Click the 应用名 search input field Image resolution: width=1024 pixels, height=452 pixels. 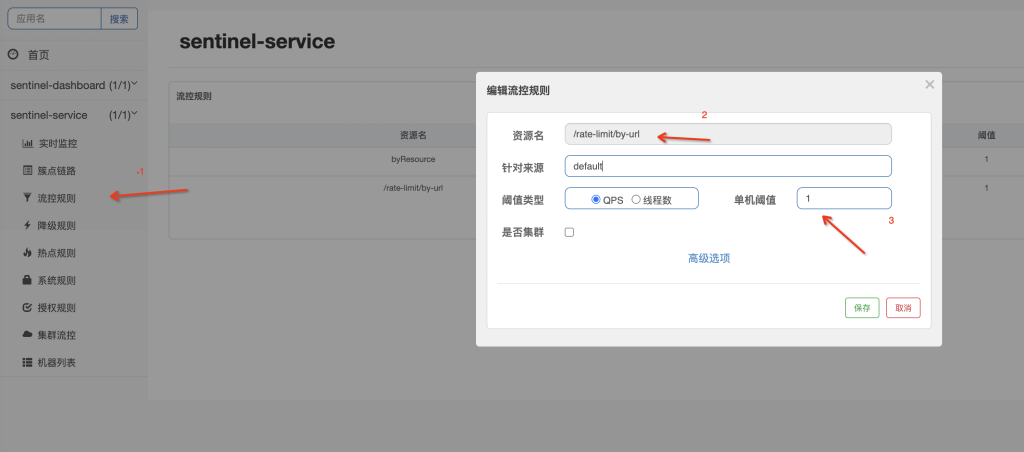(x=54, y=19)
